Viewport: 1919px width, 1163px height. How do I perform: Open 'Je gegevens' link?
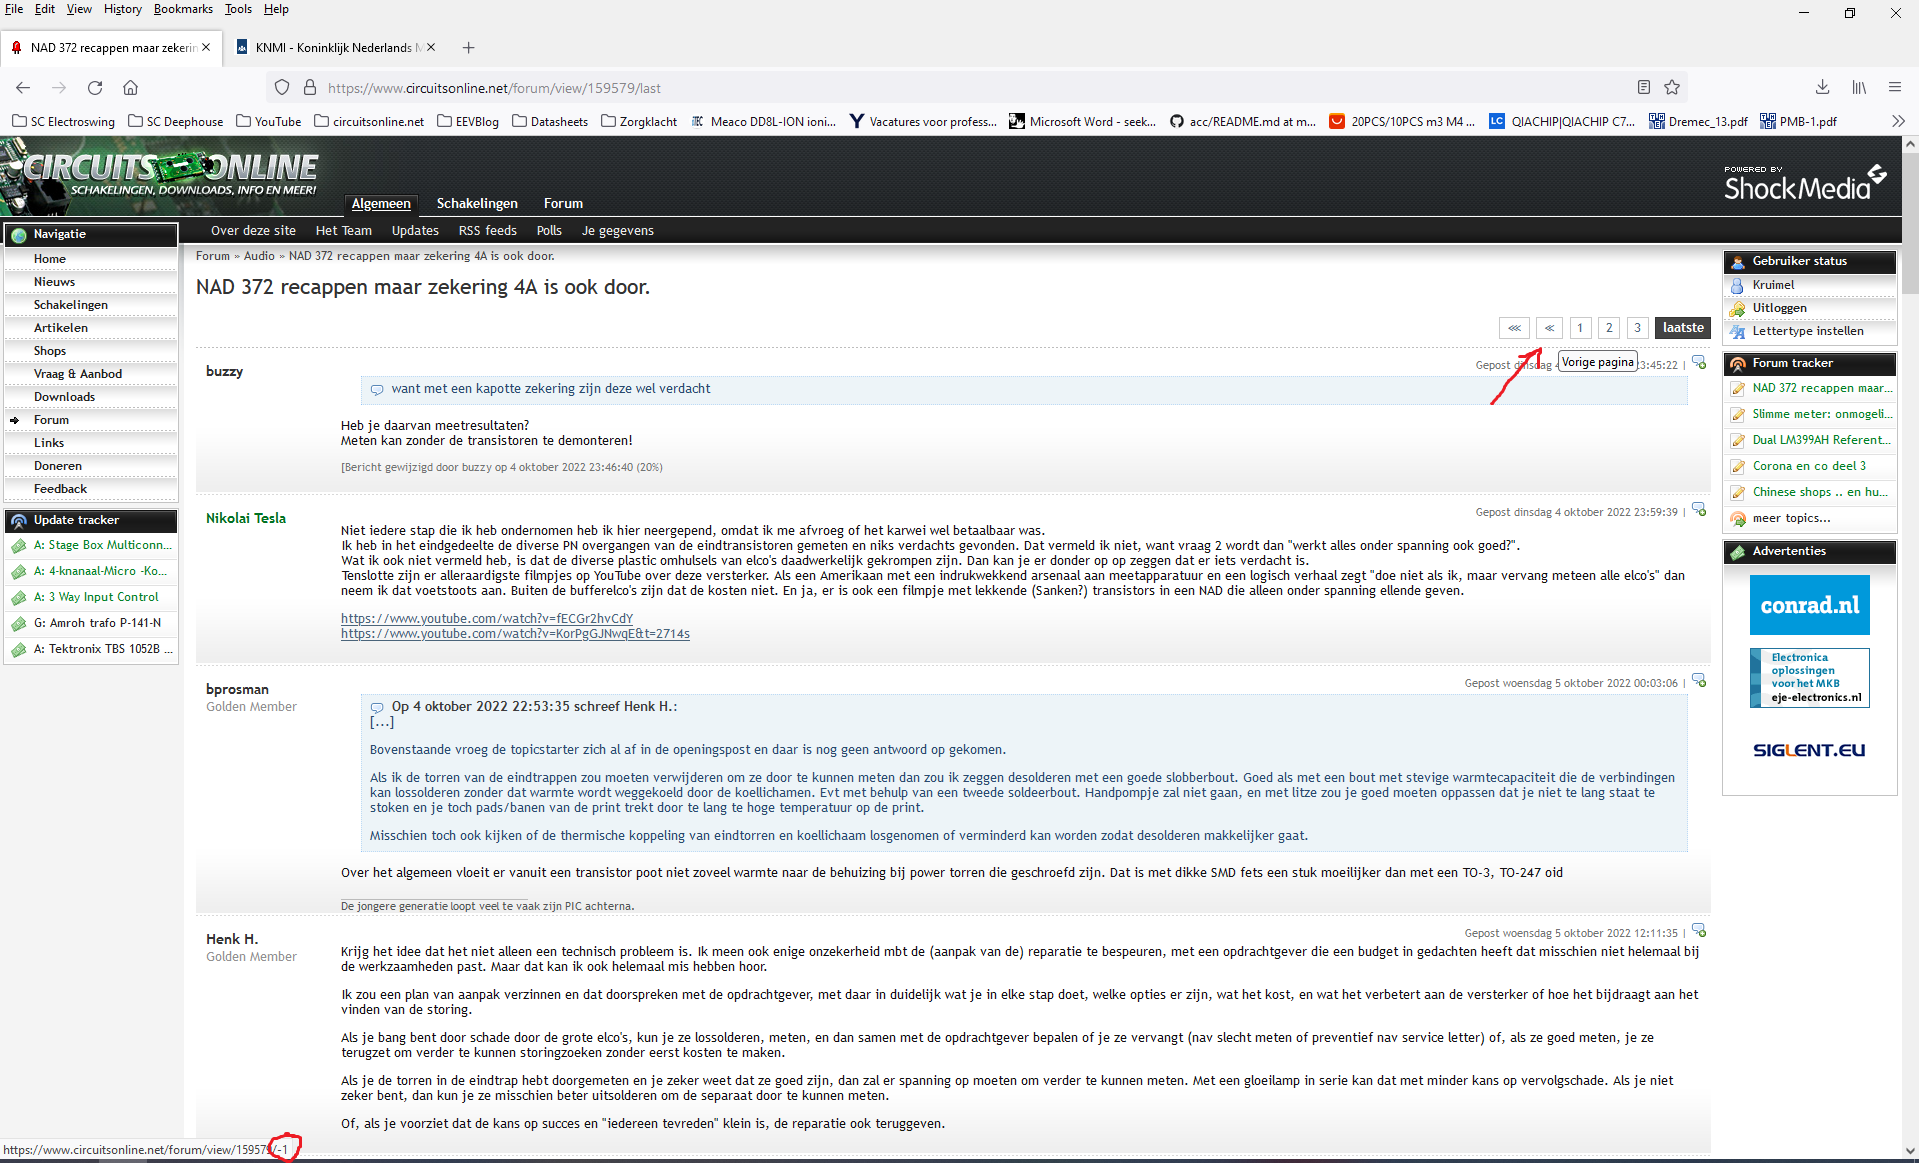click(618, 230)
